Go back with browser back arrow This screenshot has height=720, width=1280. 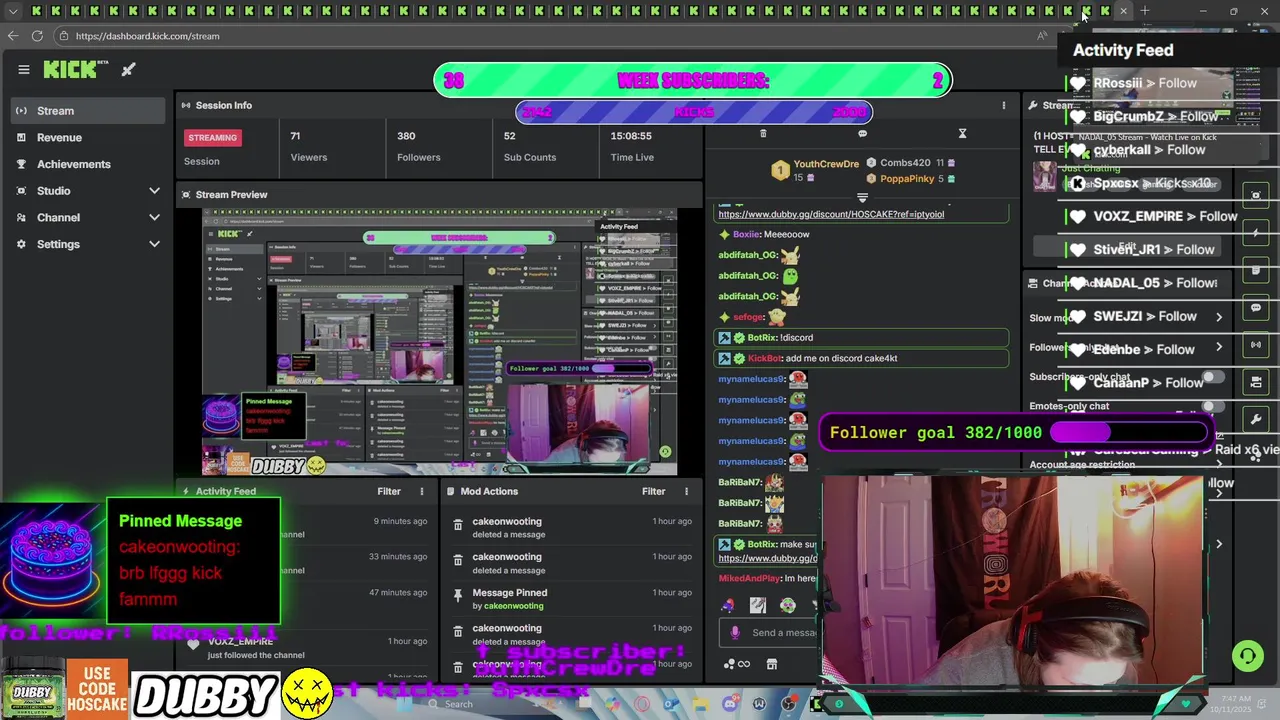pos(12,35)
